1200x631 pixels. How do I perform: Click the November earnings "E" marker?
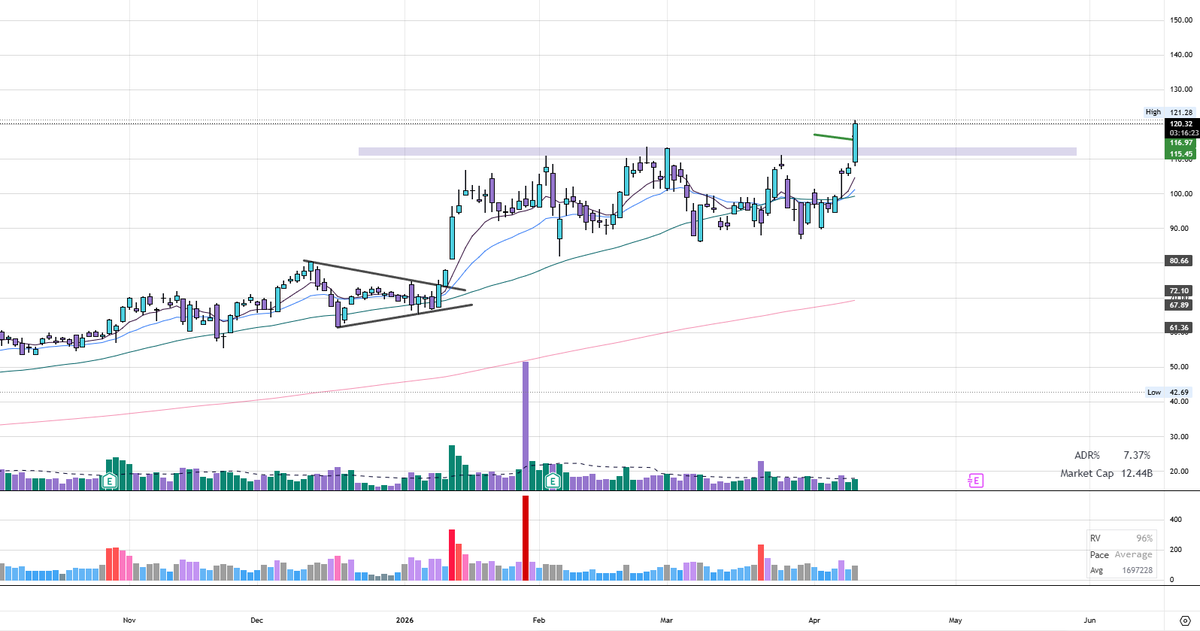(107, 481)
